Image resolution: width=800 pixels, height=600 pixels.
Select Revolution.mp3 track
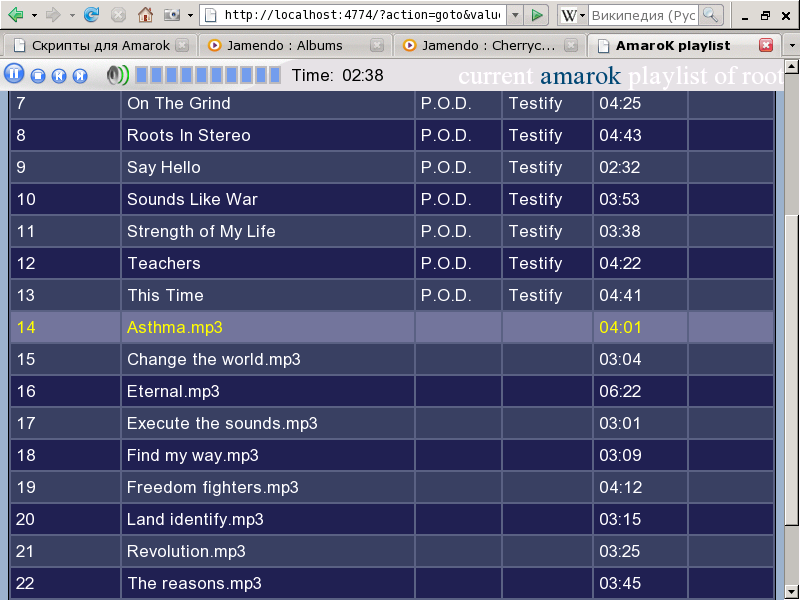tap(186, 552)
